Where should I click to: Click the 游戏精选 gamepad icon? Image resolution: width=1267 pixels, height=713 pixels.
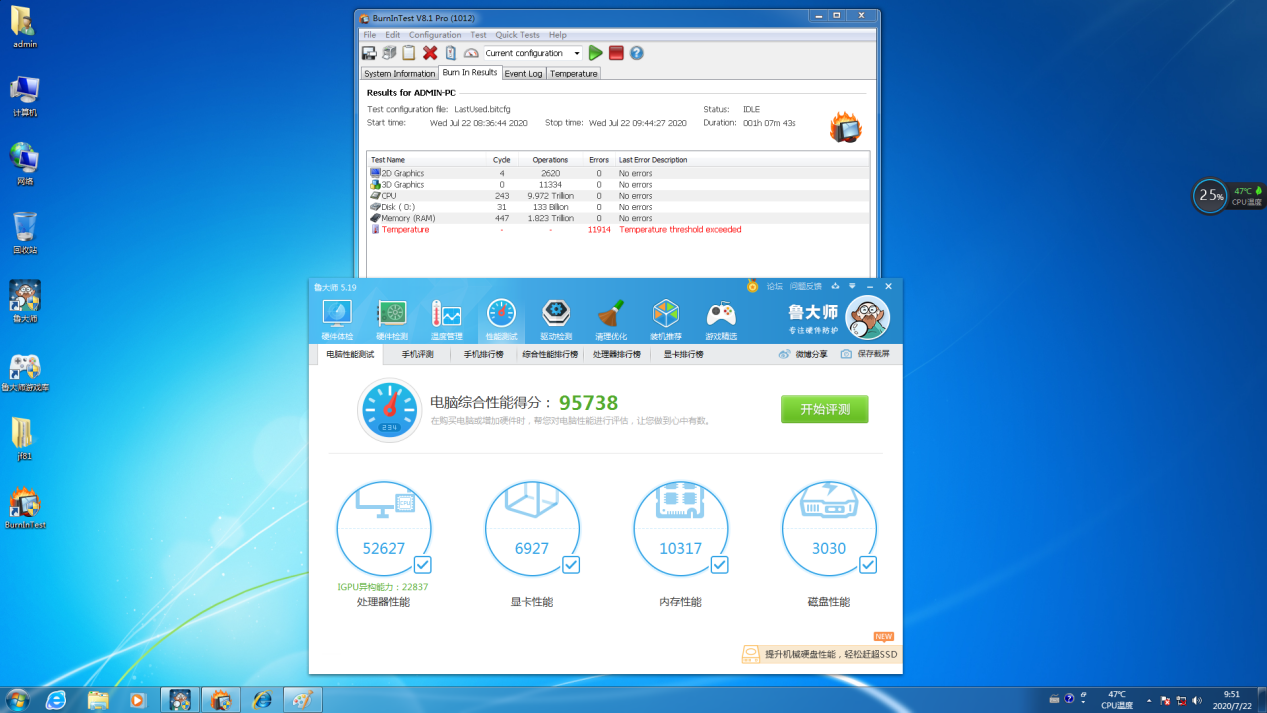pos(721,319)
